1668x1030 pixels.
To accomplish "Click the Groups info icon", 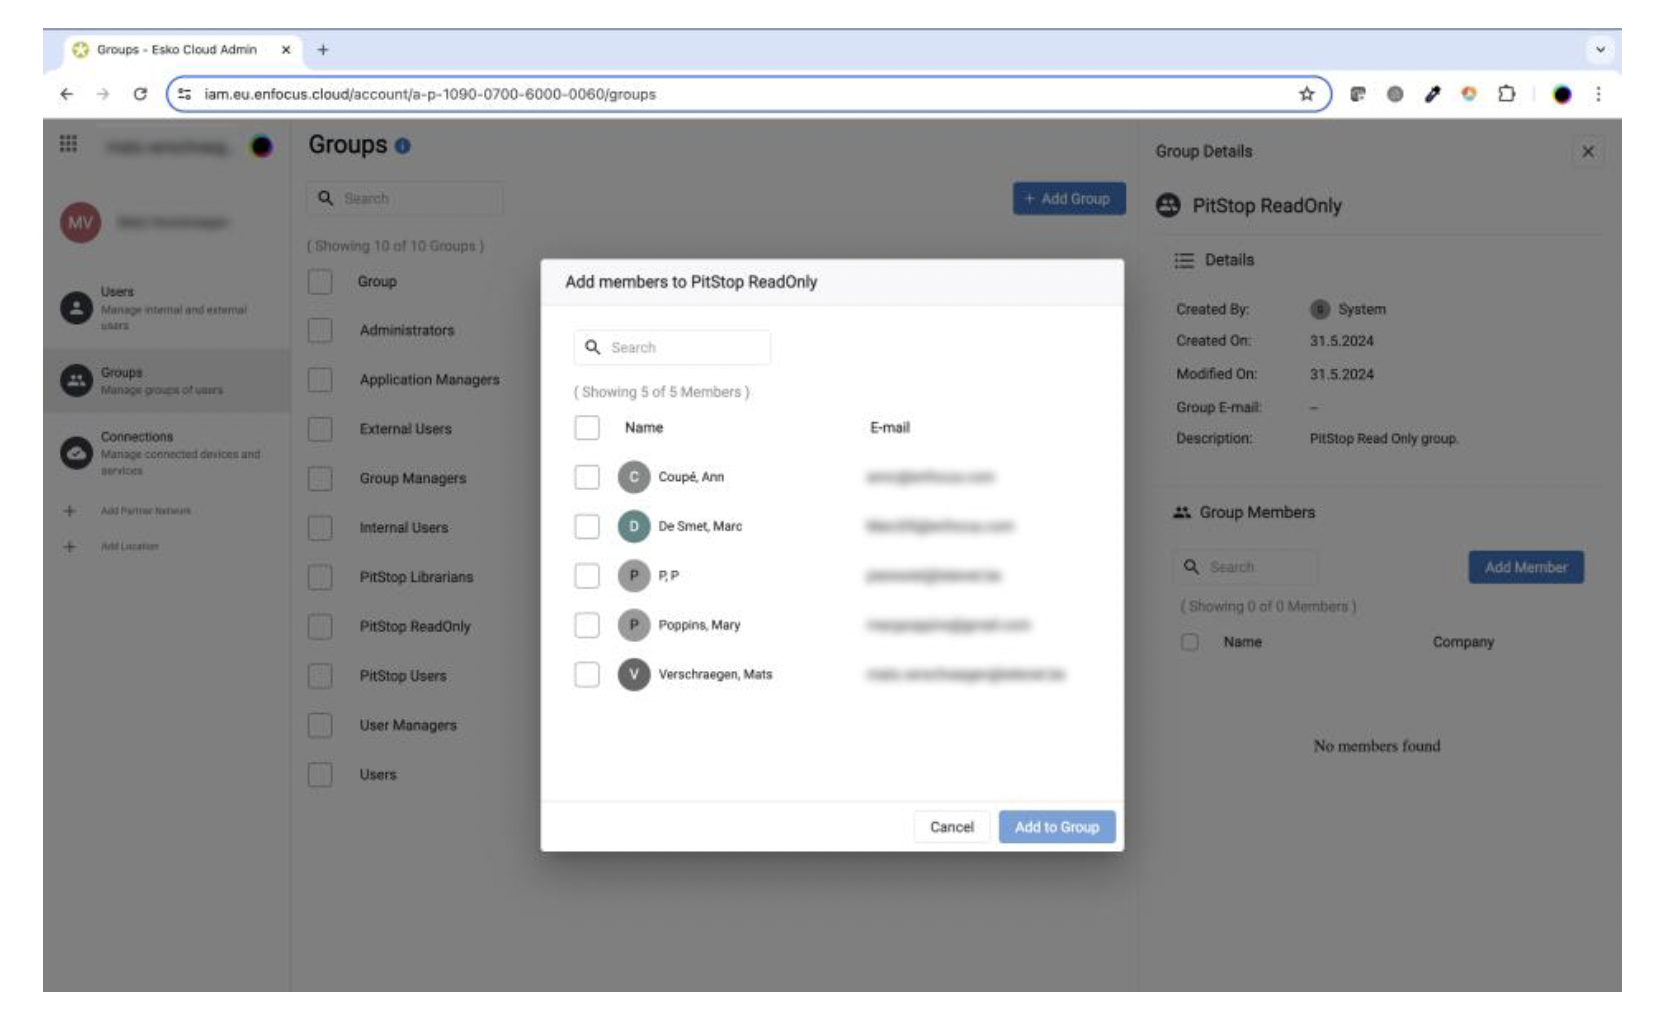I will (x=403, y=146).
